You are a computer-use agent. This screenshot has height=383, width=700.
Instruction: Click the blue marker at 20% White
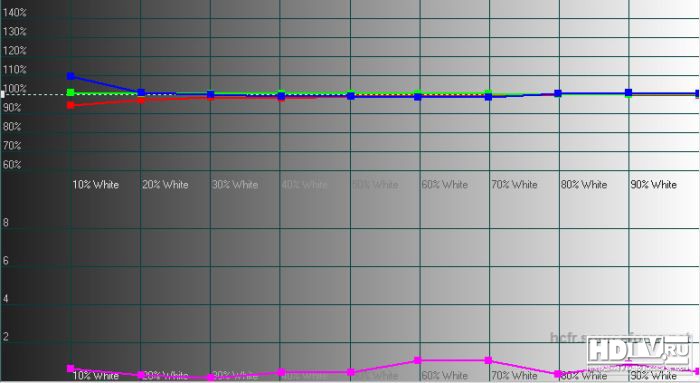(141, 93)
